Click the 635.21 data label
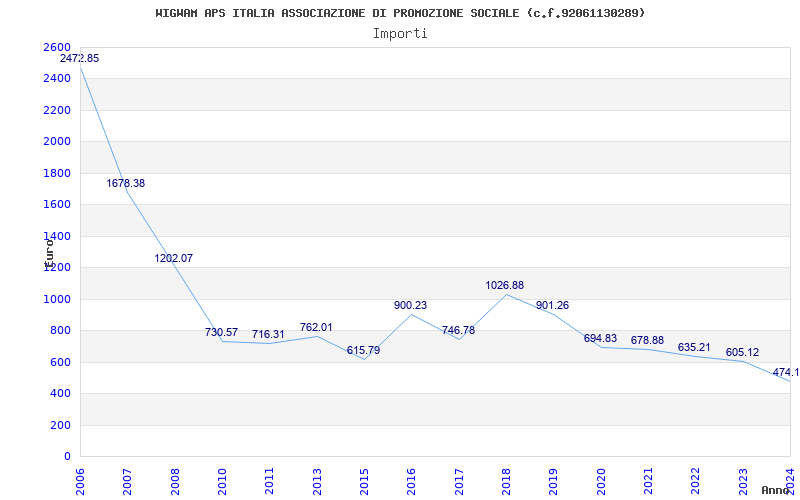Image resolution: width=800 pixels, height=500 pixels. 694,347
